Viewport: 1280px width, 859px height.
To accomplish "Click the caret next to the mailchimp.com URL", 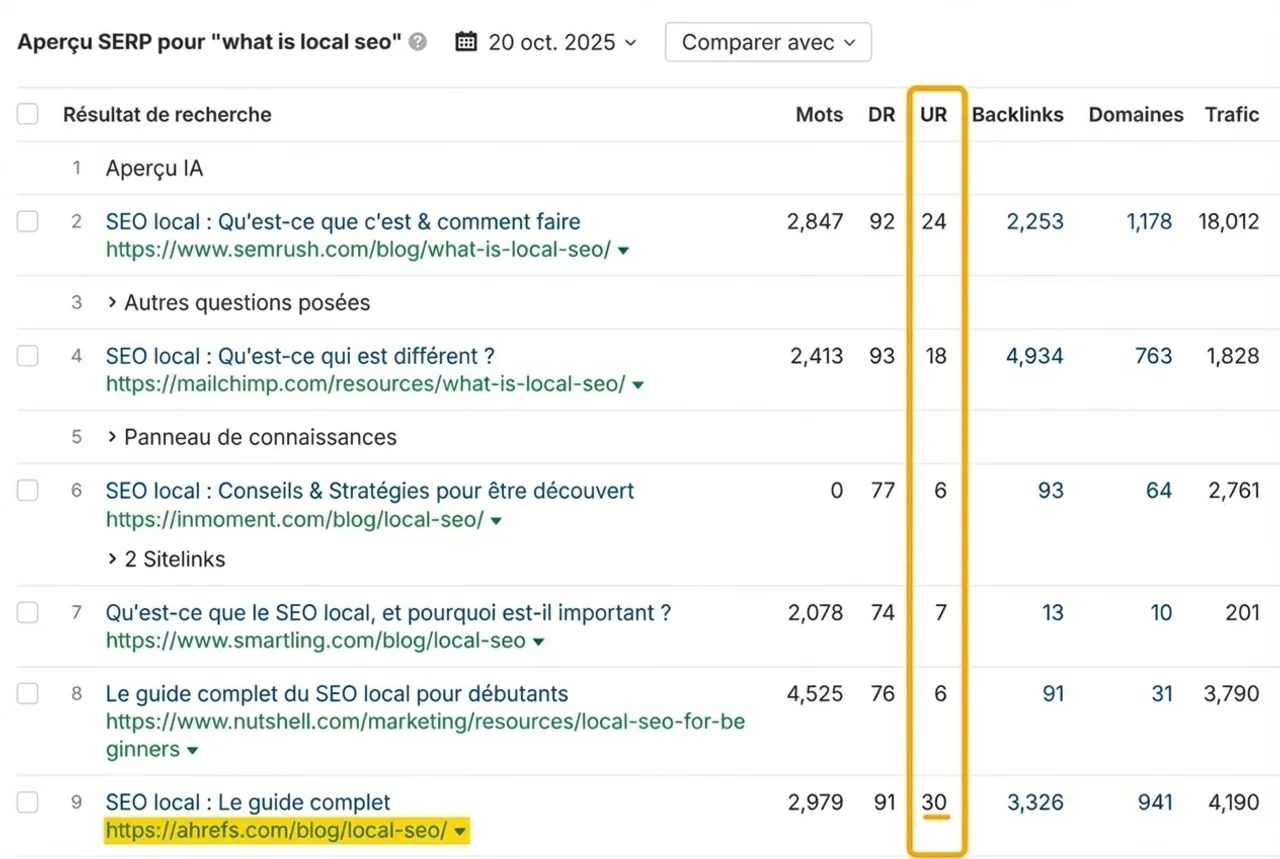I will point(639,383).
